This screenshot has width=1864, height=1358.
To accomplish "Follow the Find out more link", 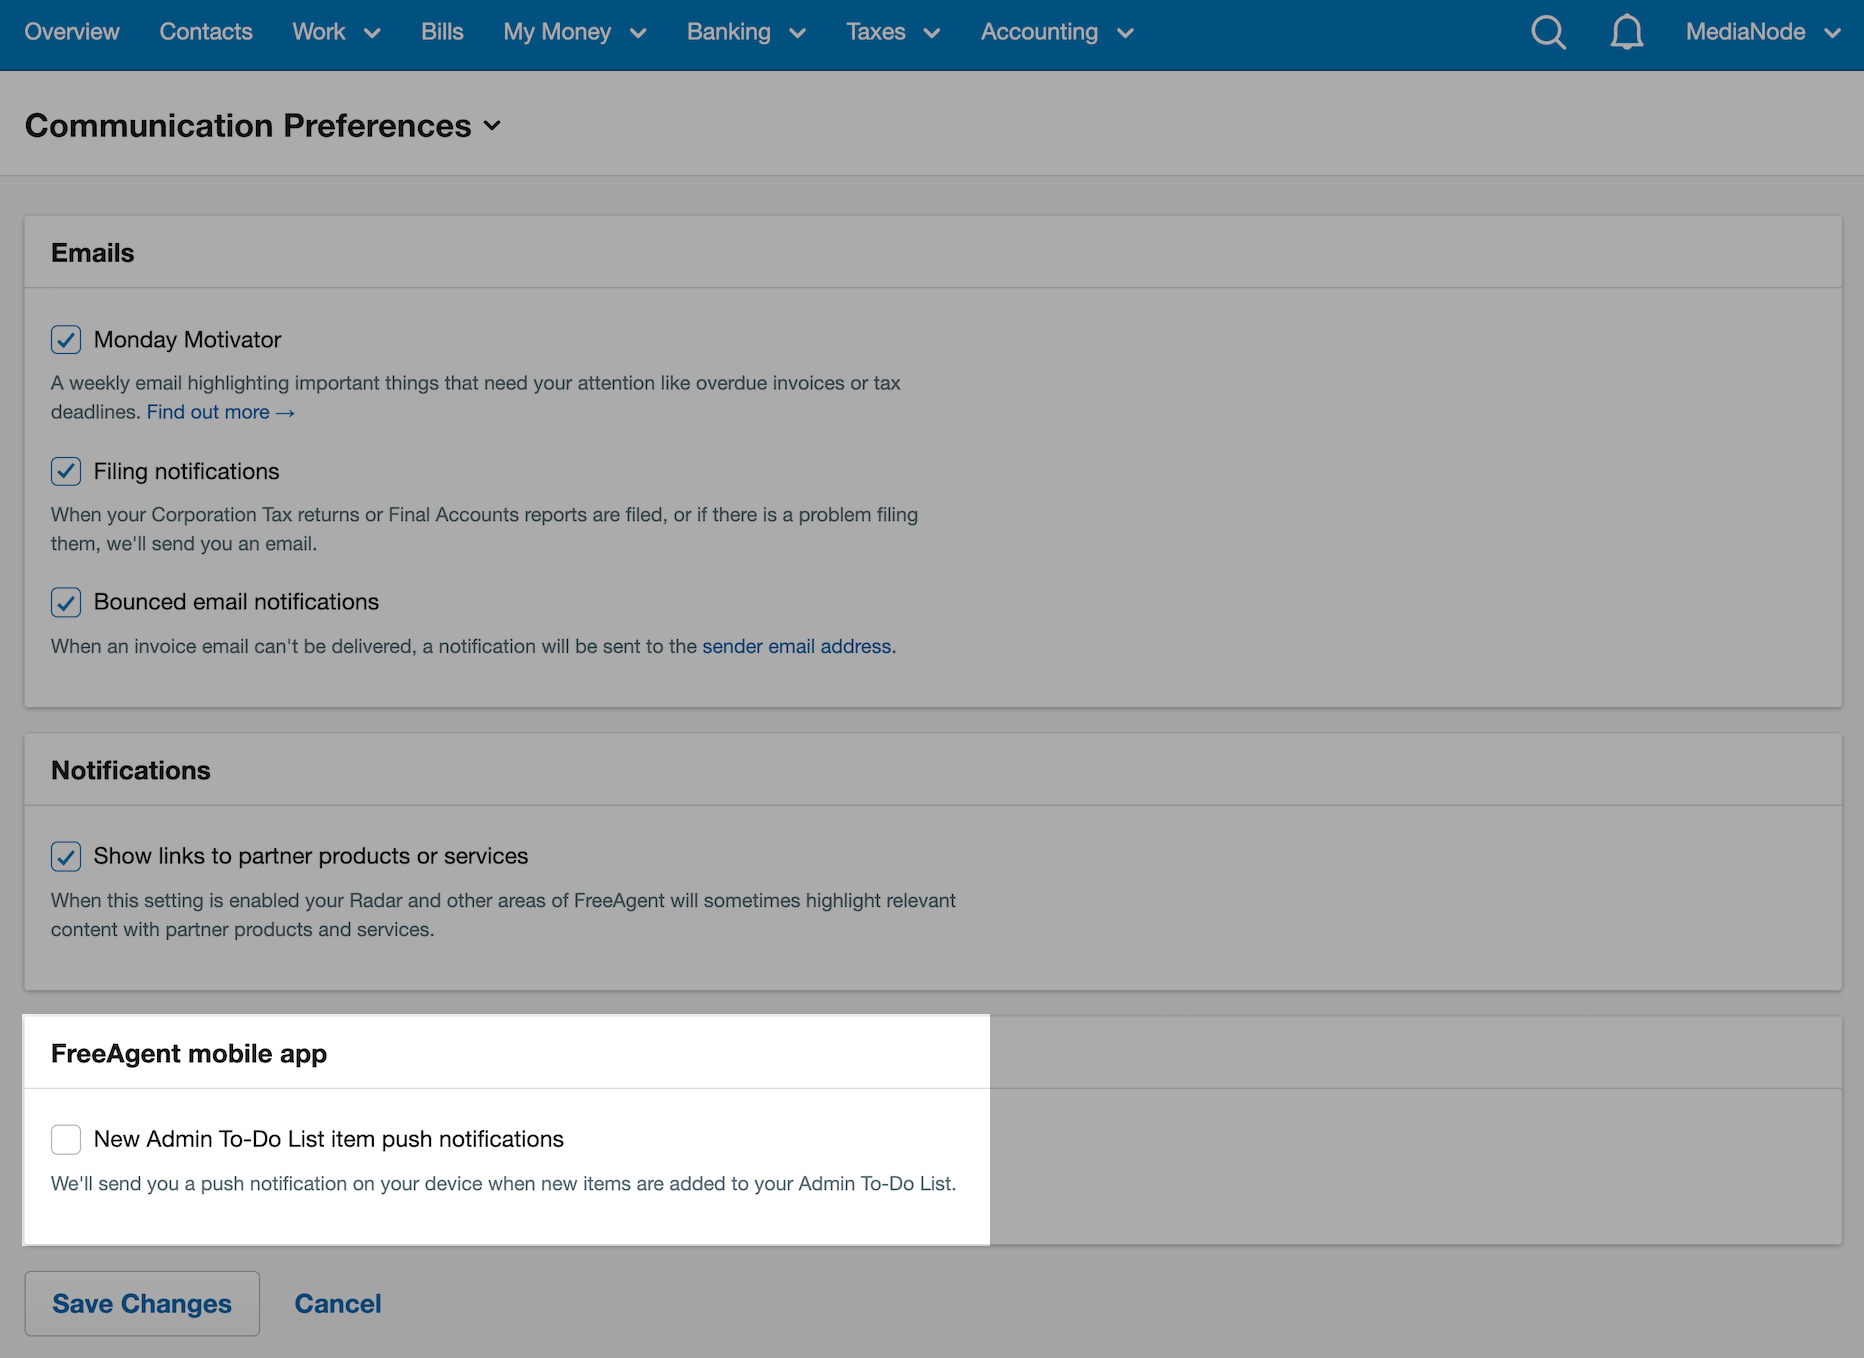I will point(221,412).
